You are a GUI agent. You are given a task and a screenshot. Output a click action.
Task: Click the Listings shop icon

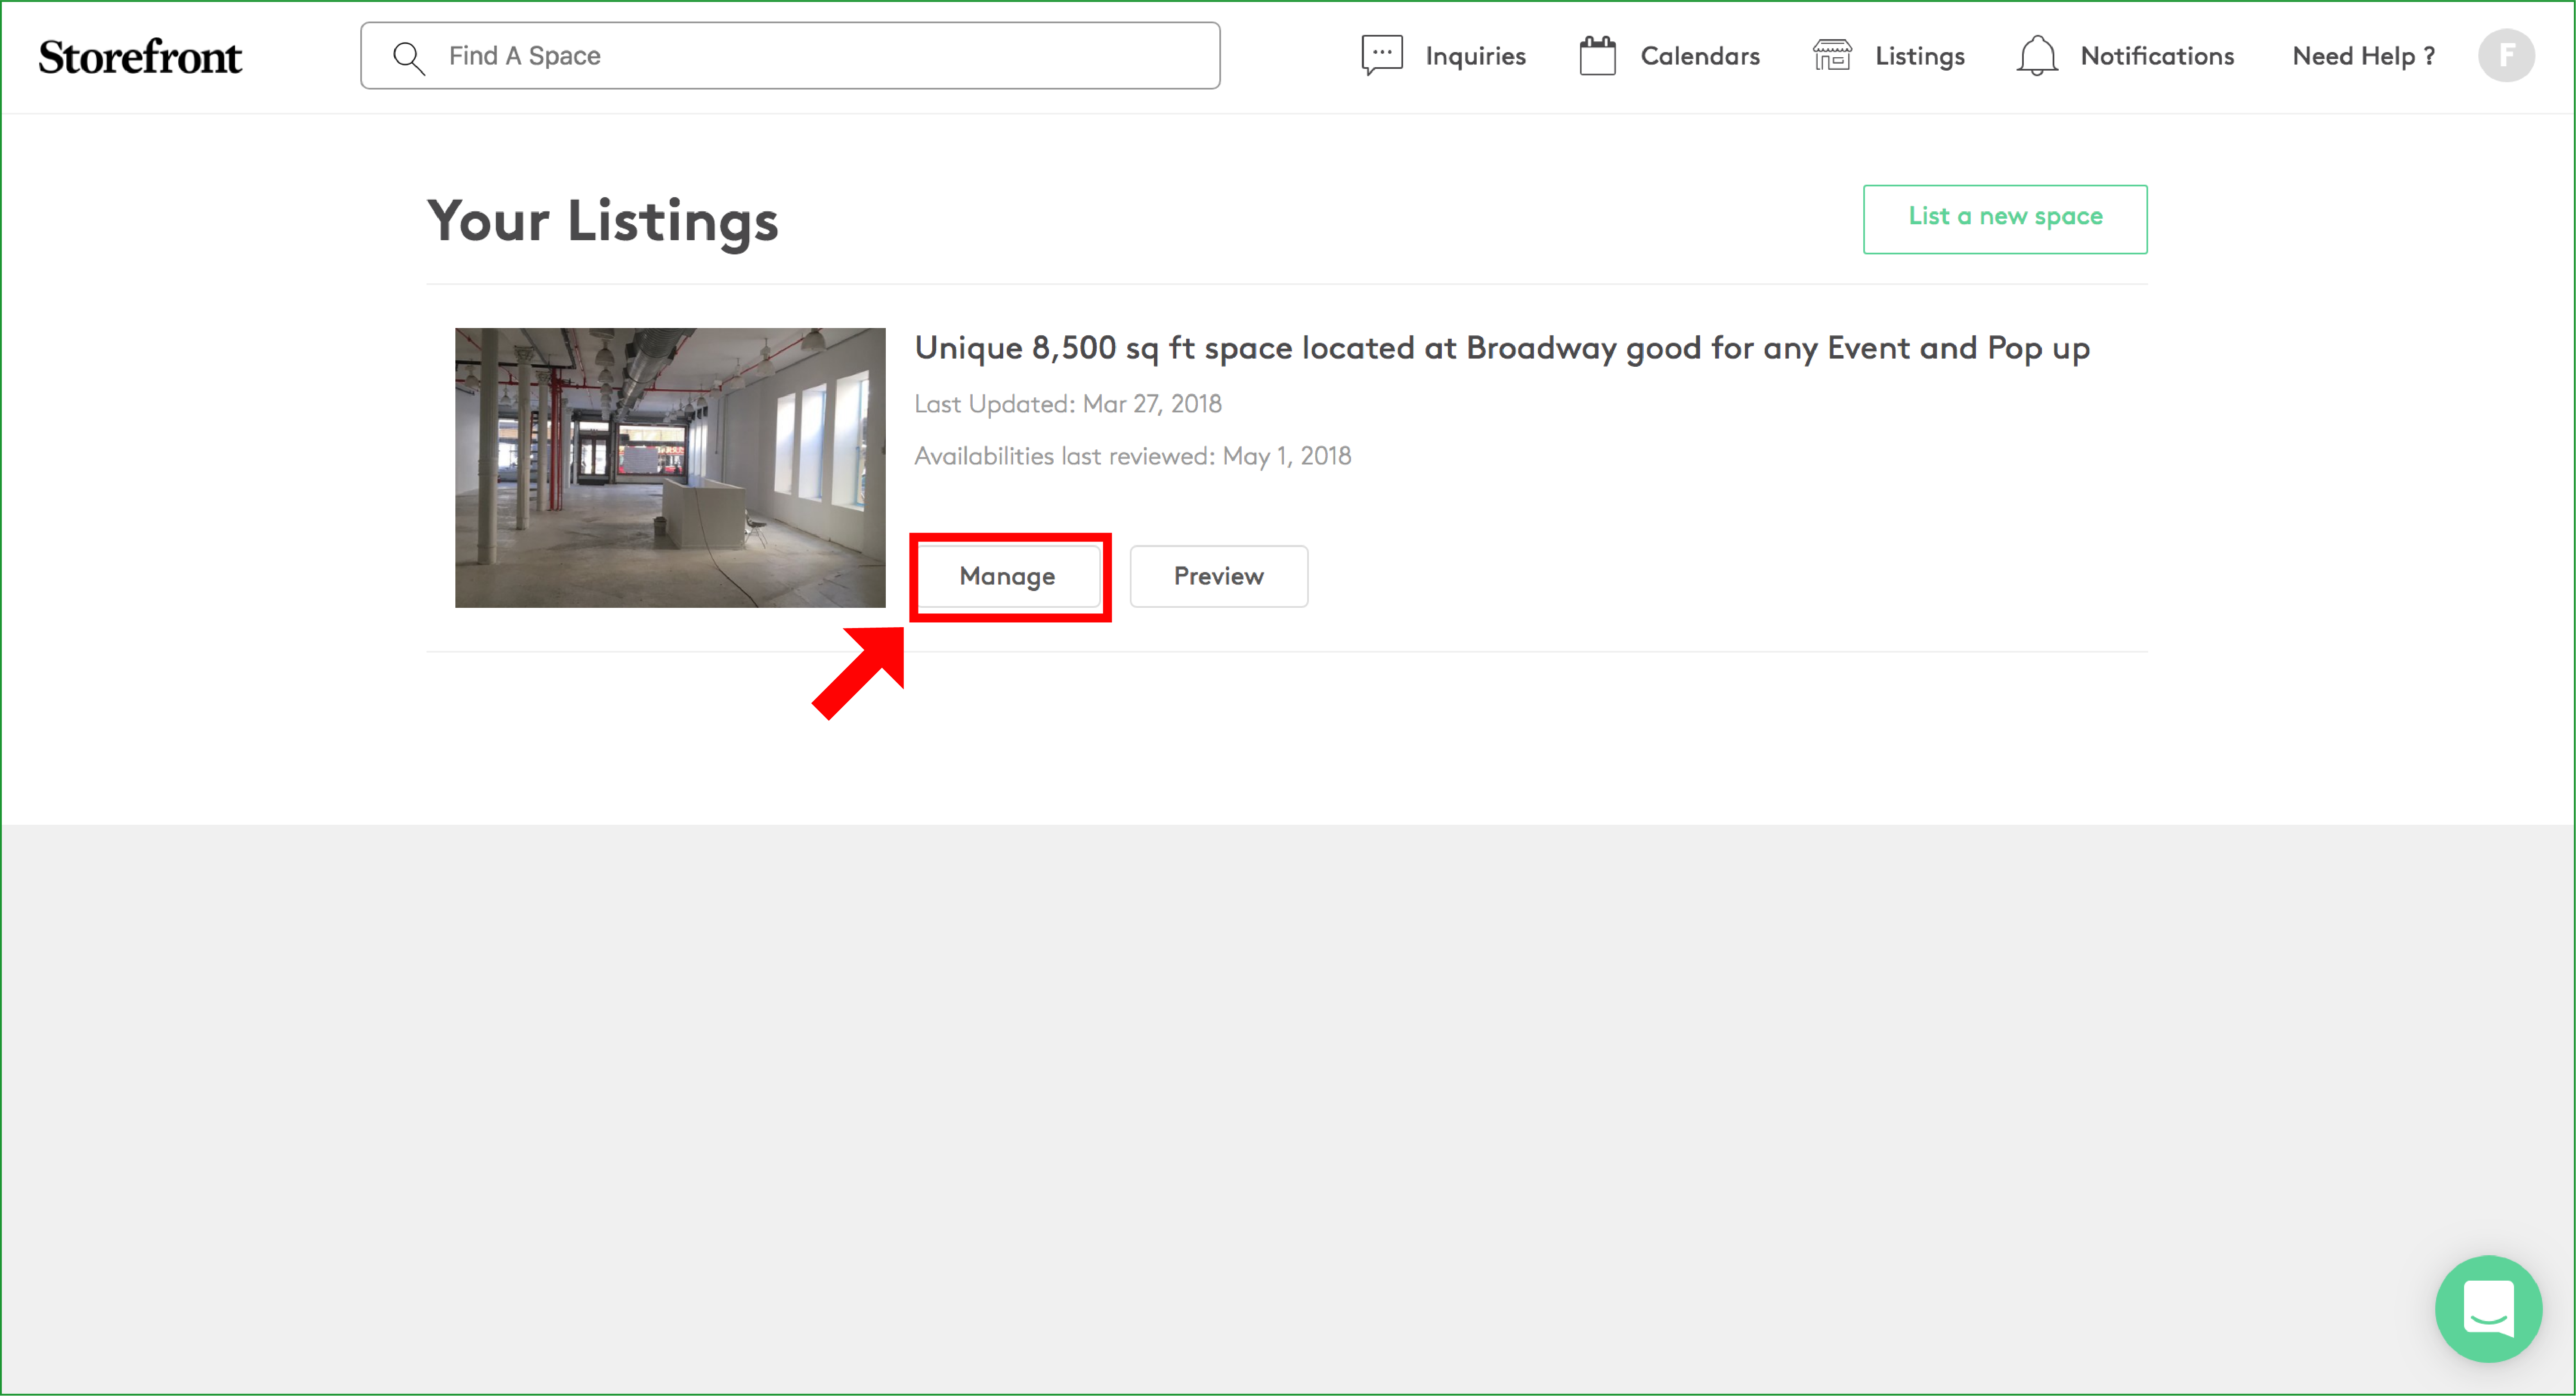click(x=1832, y=56)
